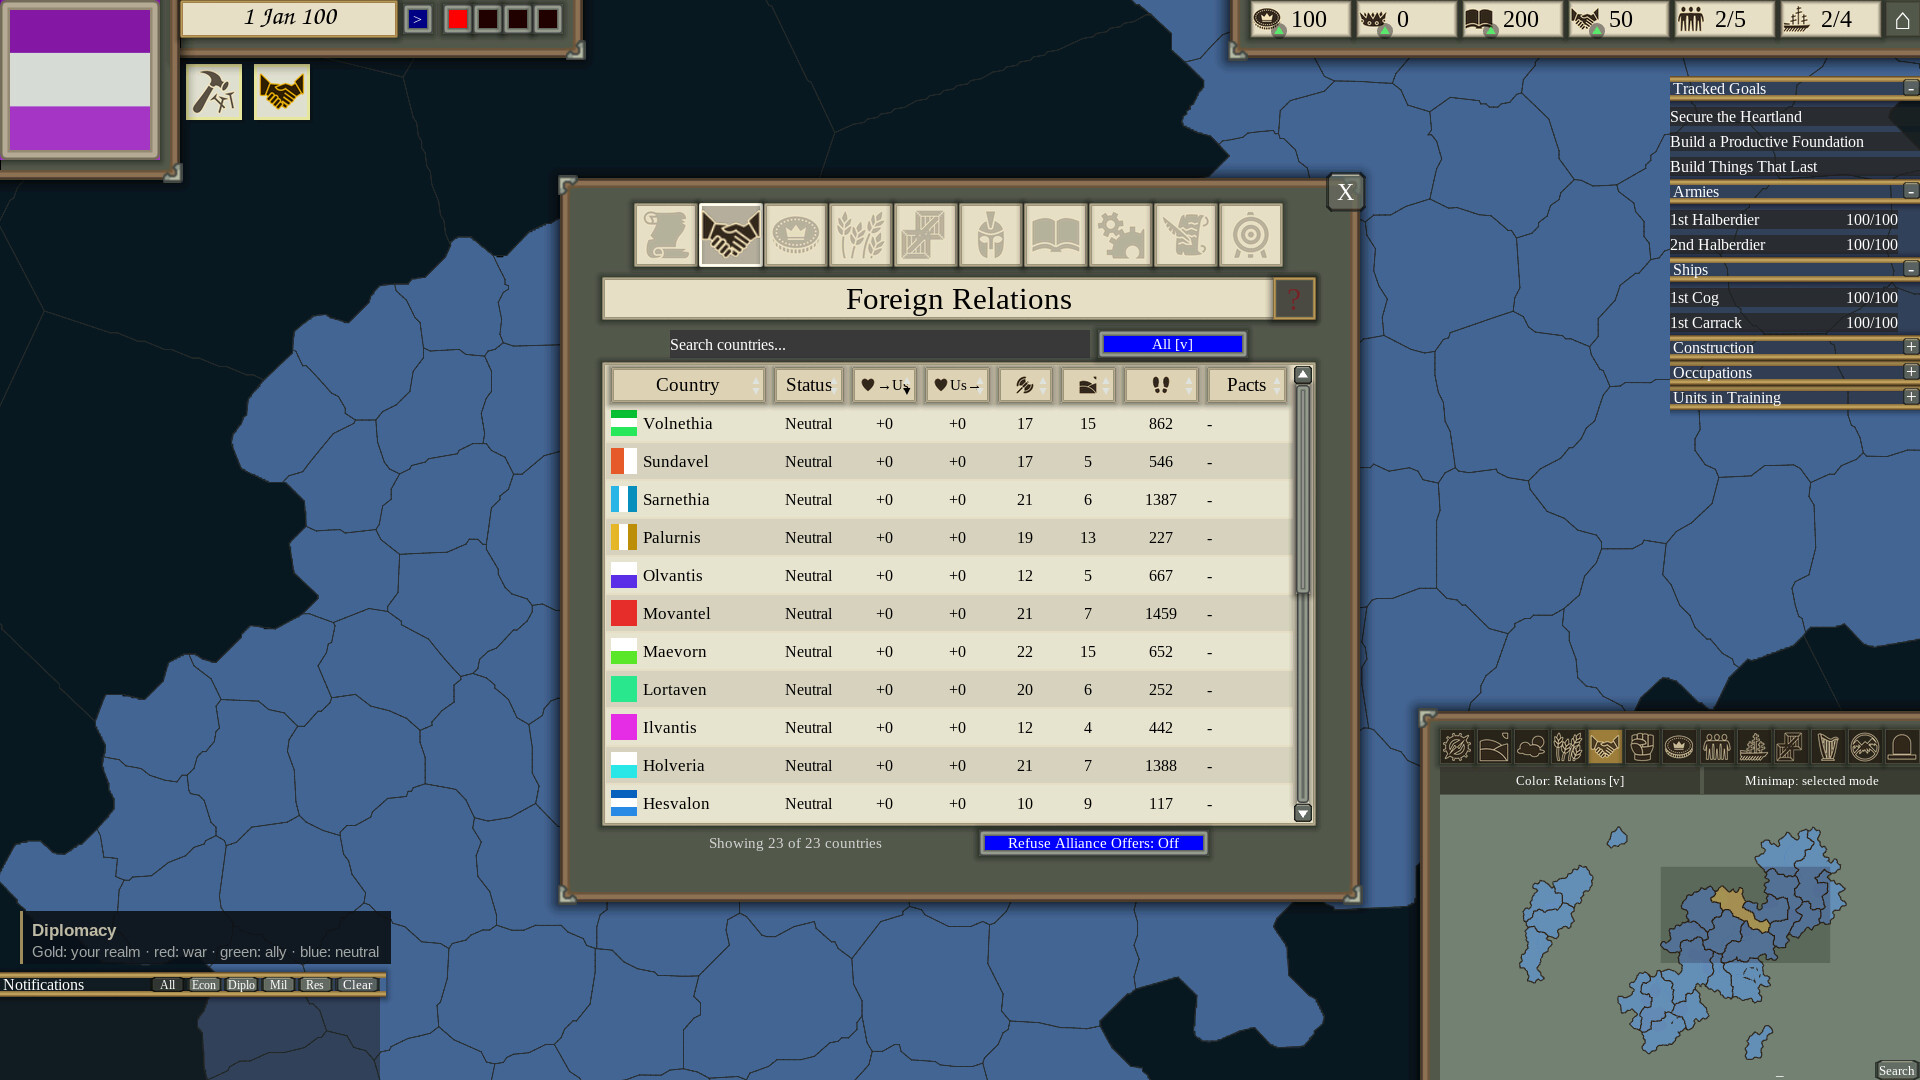Open the All [v] country filter dropdown
Image resolution: width=1920 pixels, height=1080 pixels.
1172,344
